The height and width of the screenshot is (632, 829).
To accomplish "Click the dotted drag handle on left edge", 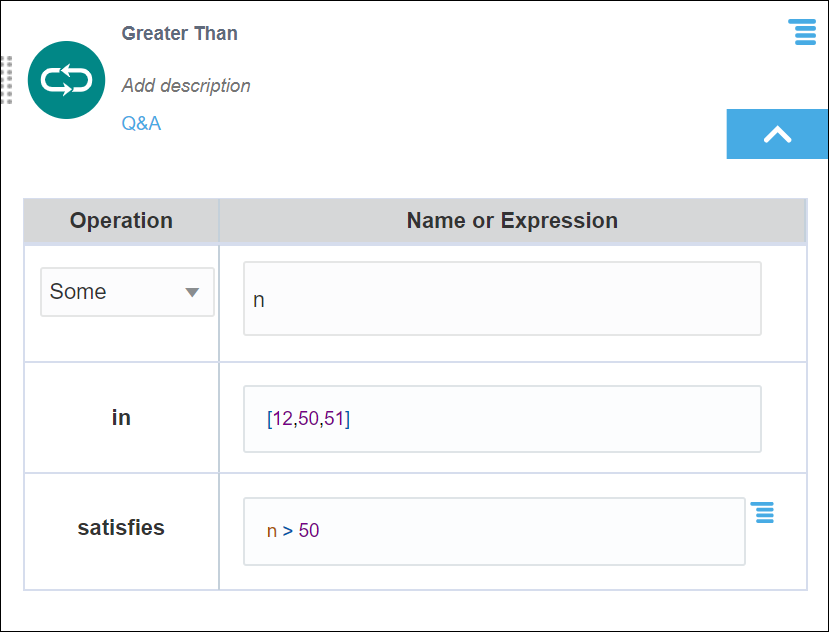I will pos(6,80).
